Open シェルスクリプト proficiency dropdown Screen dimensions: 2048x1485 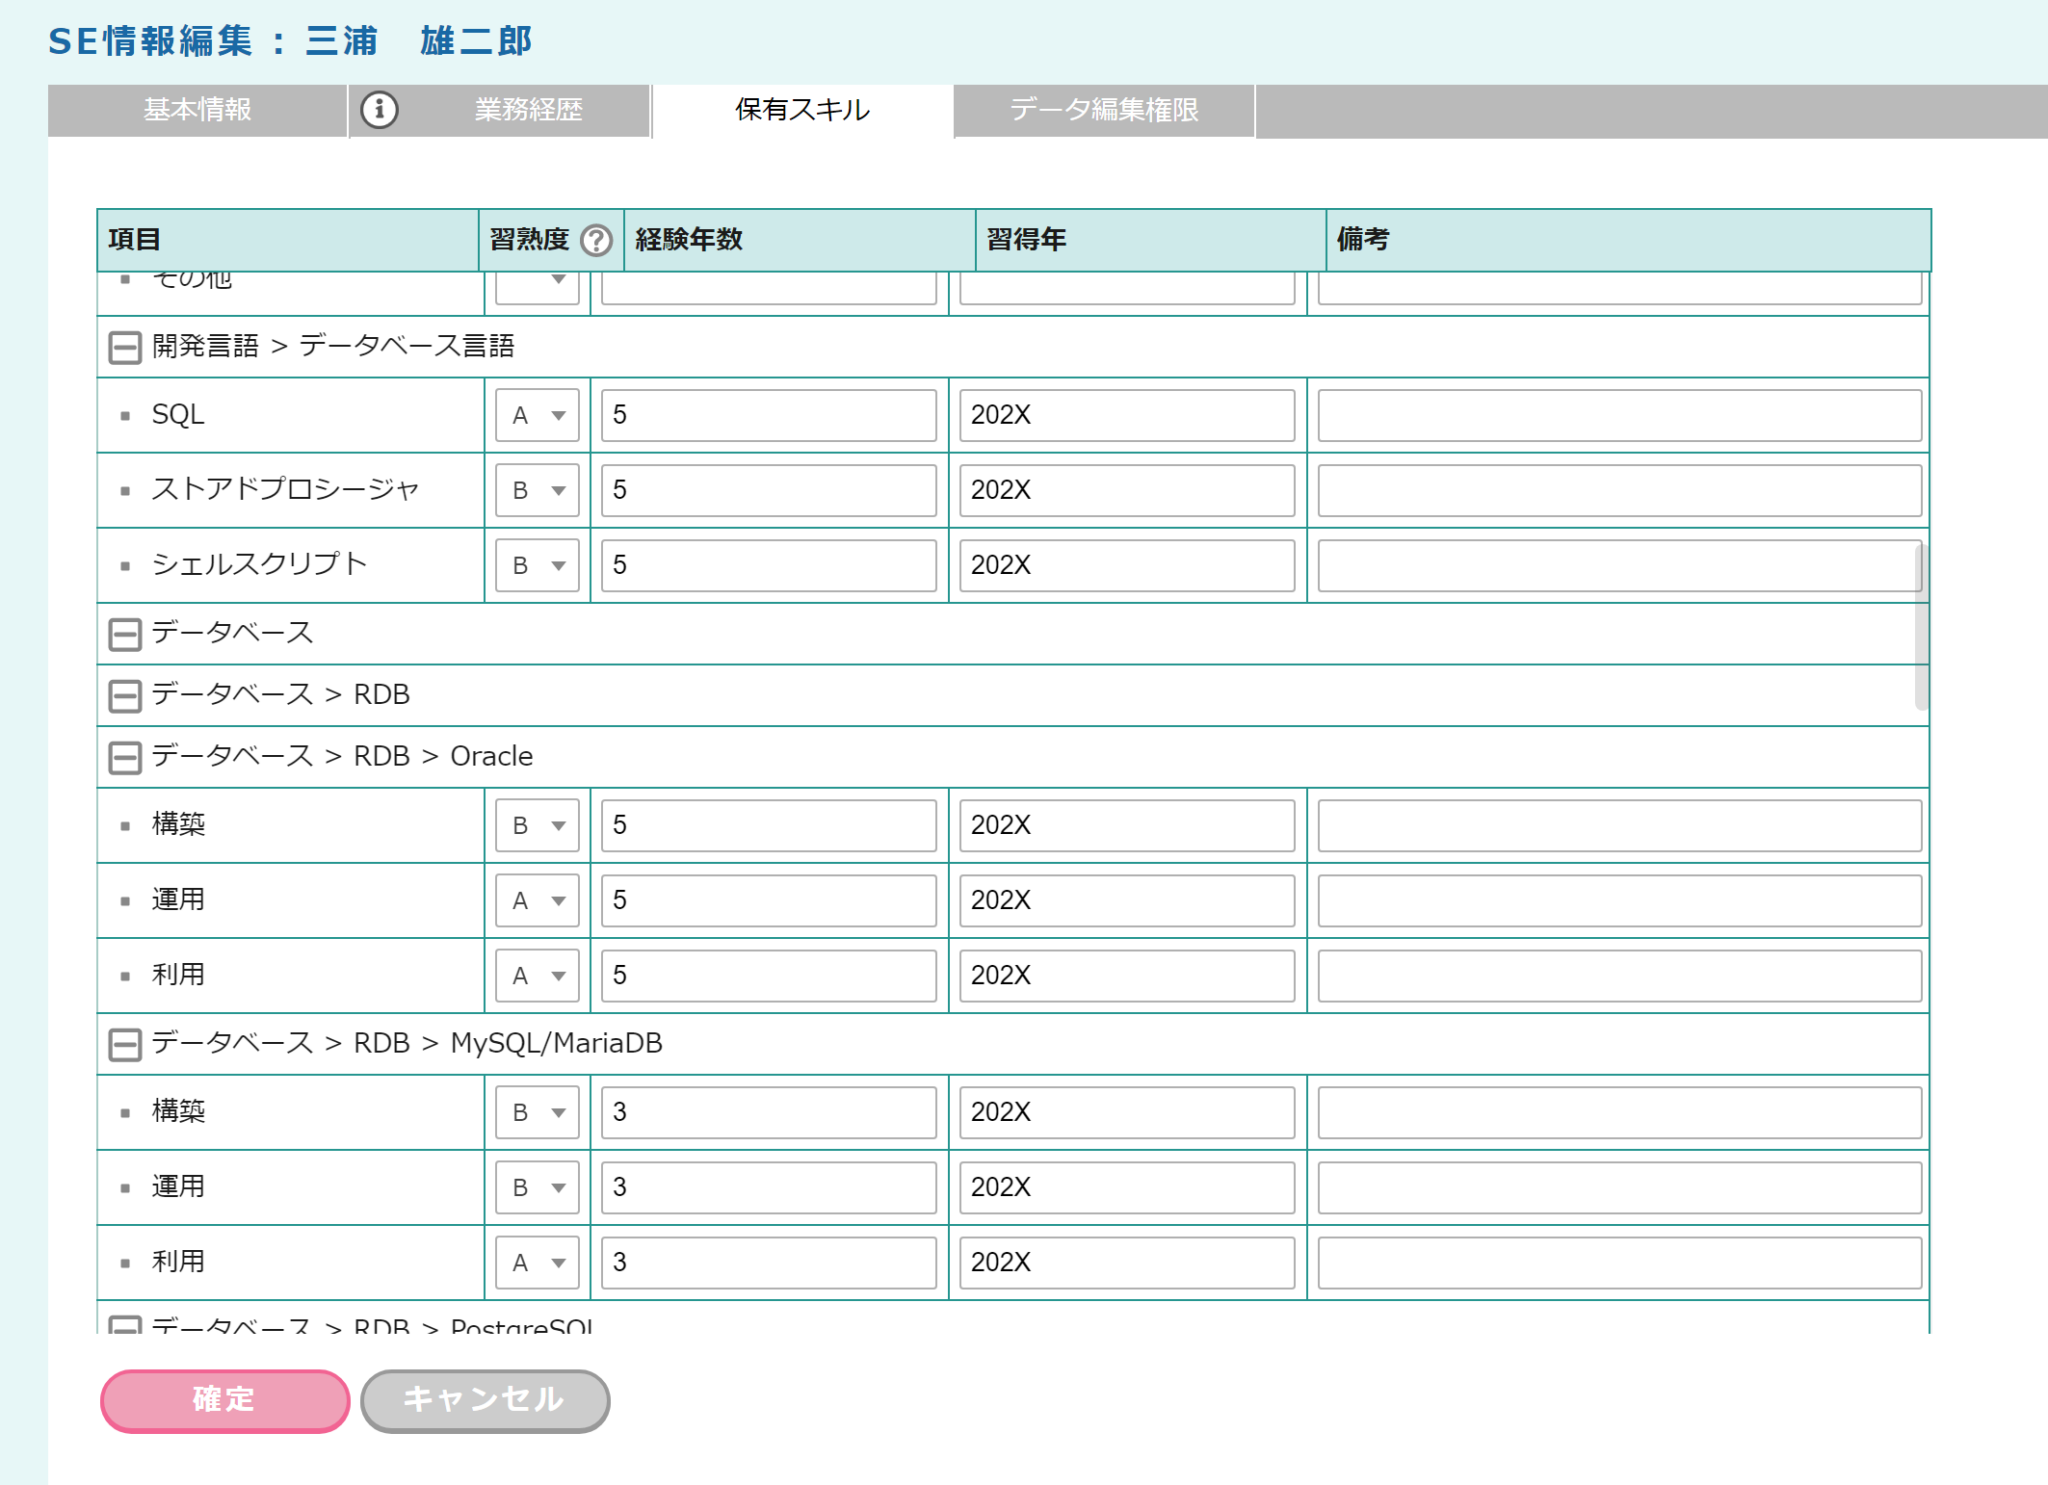click(538, 565)
